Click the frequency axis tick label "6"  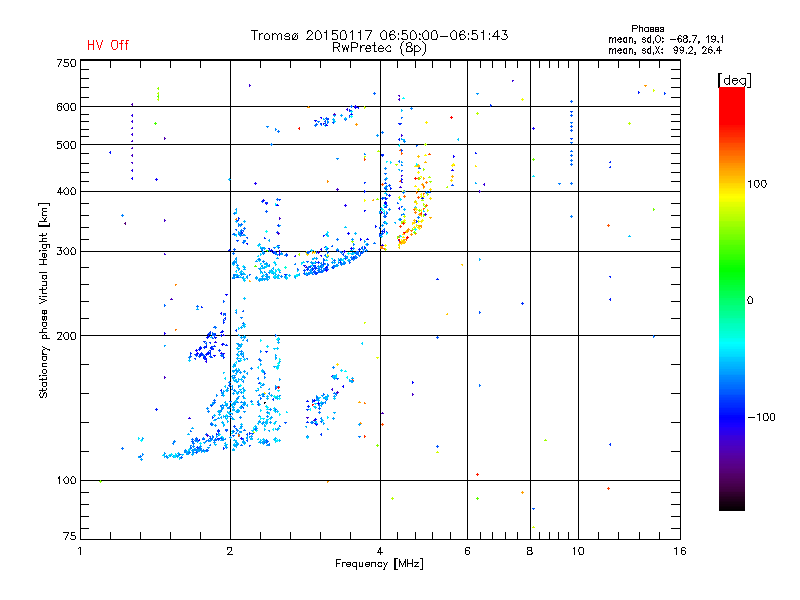pos(467,551)
